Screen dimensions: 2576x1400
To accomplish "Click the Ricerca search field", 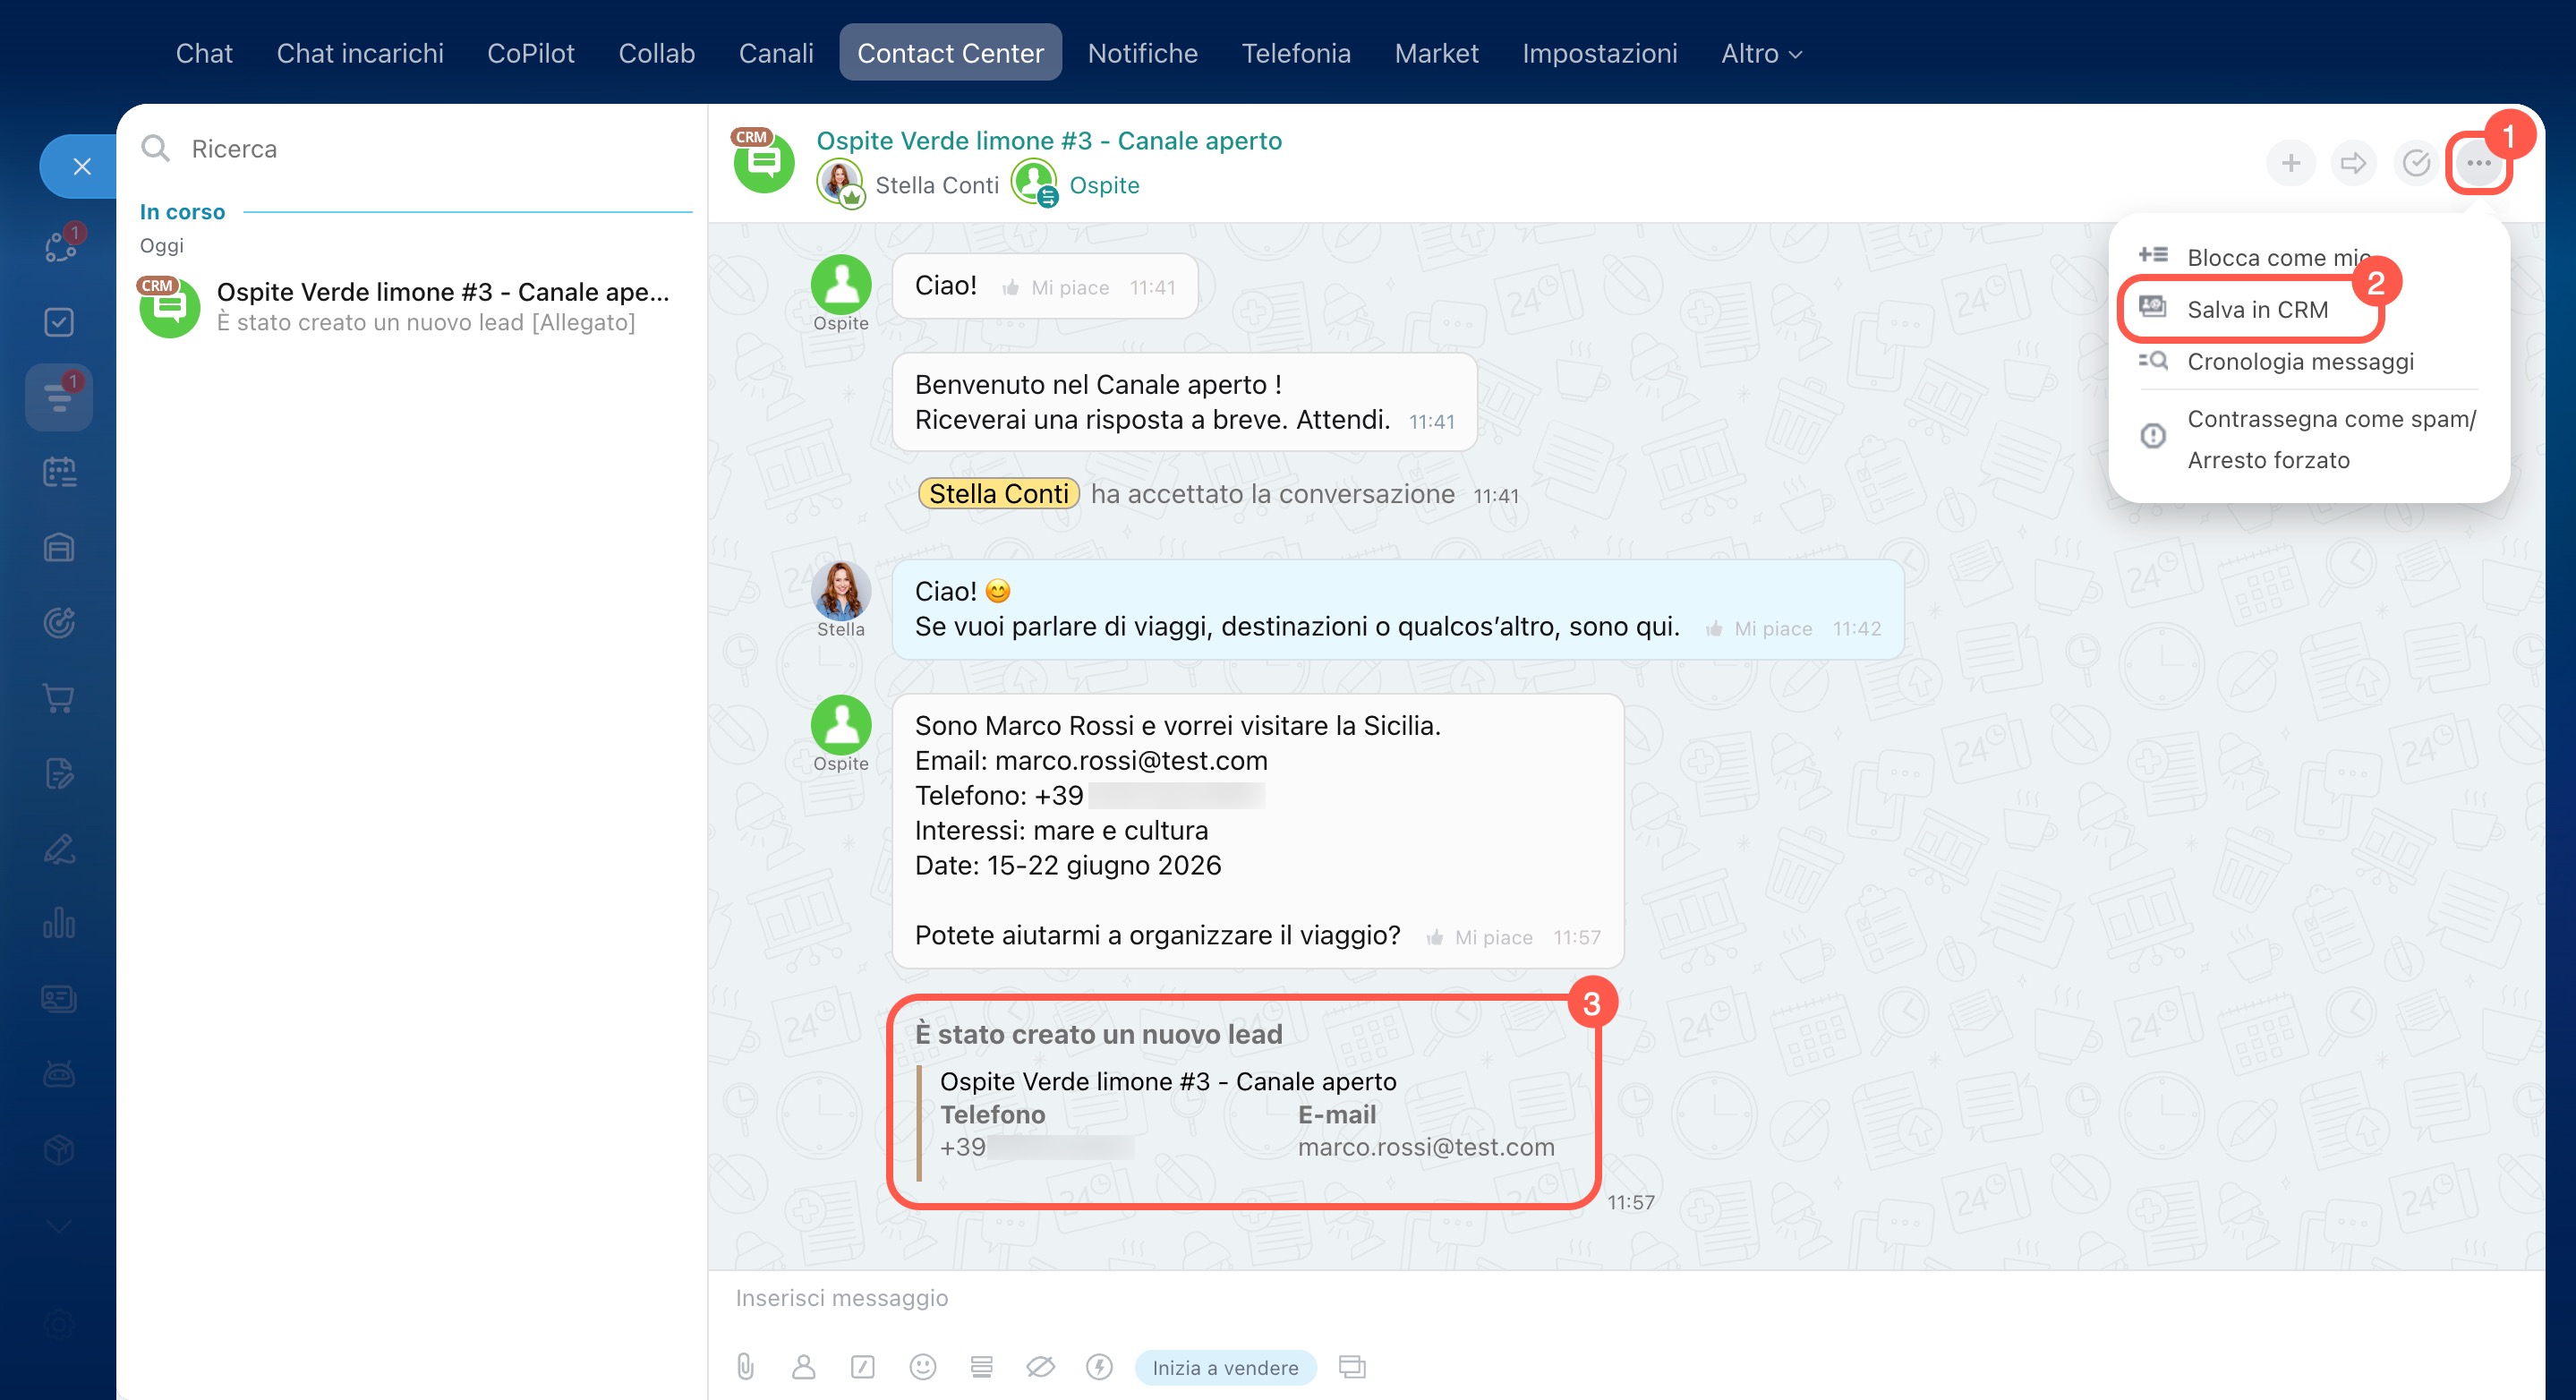I will click(x=420, y=149).
